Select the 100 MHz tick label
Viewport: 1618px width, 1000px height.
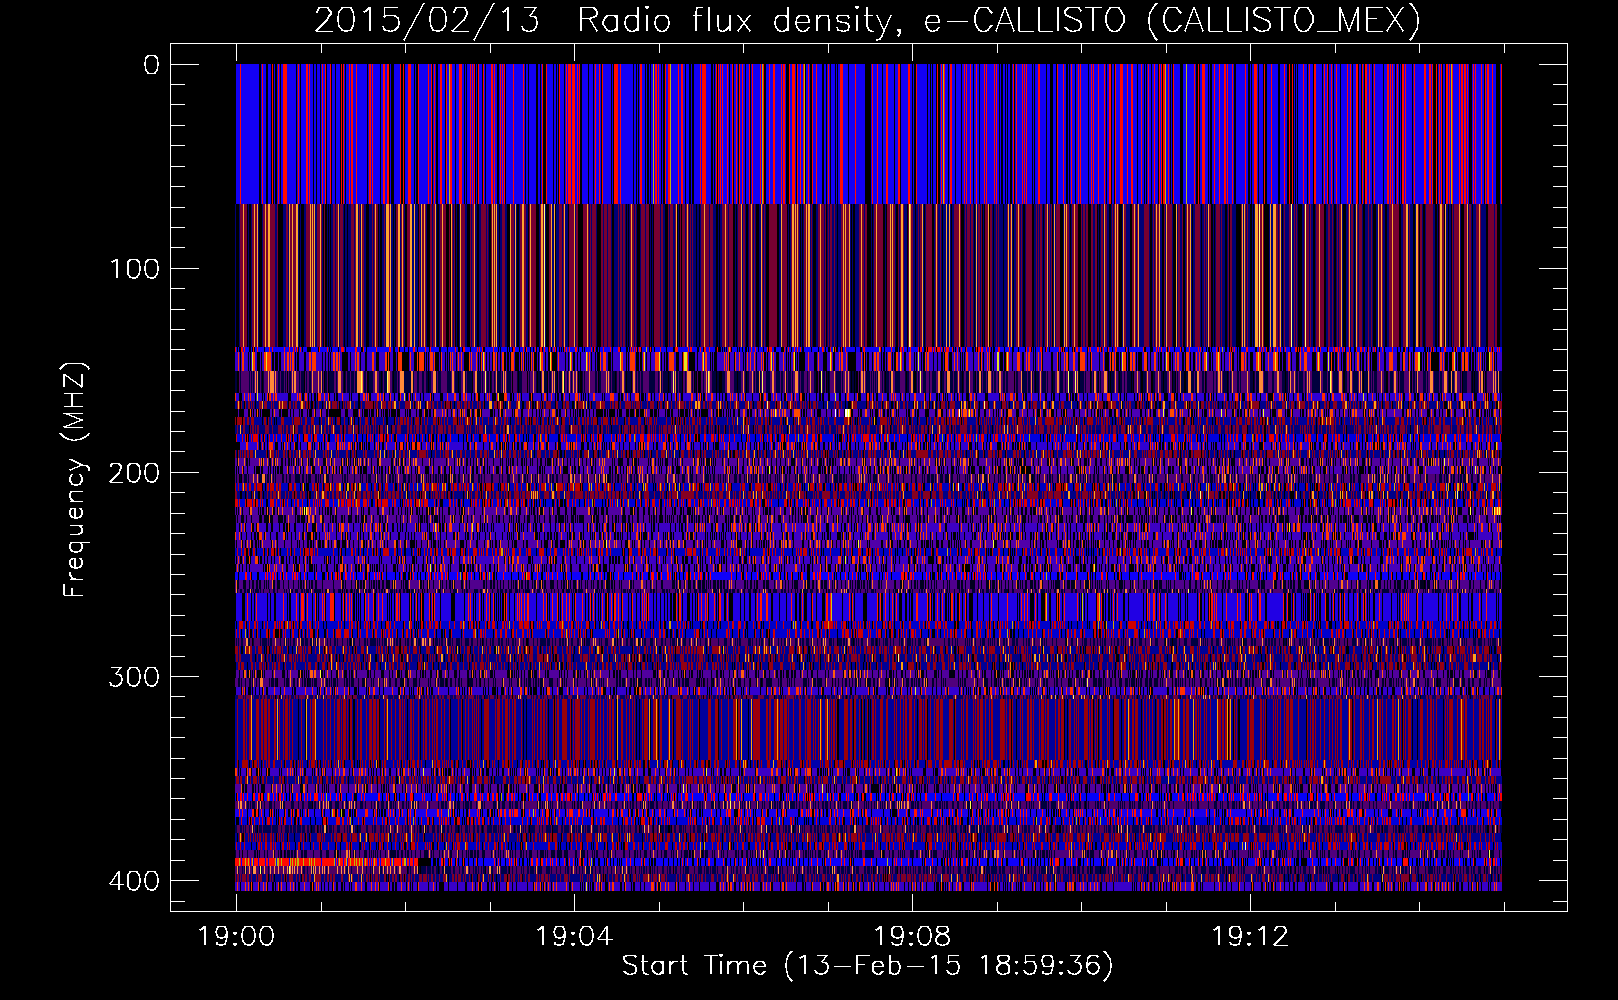[134, 269]
